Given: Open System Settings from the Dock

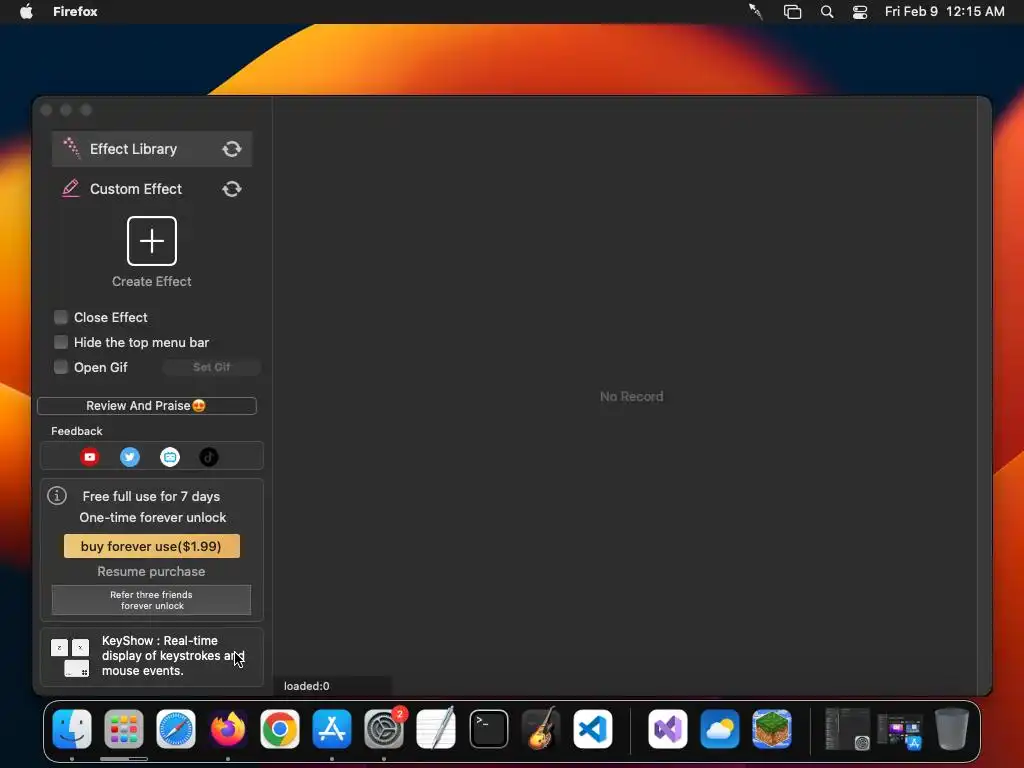Looking at the screenshot, I should [384, 729].
